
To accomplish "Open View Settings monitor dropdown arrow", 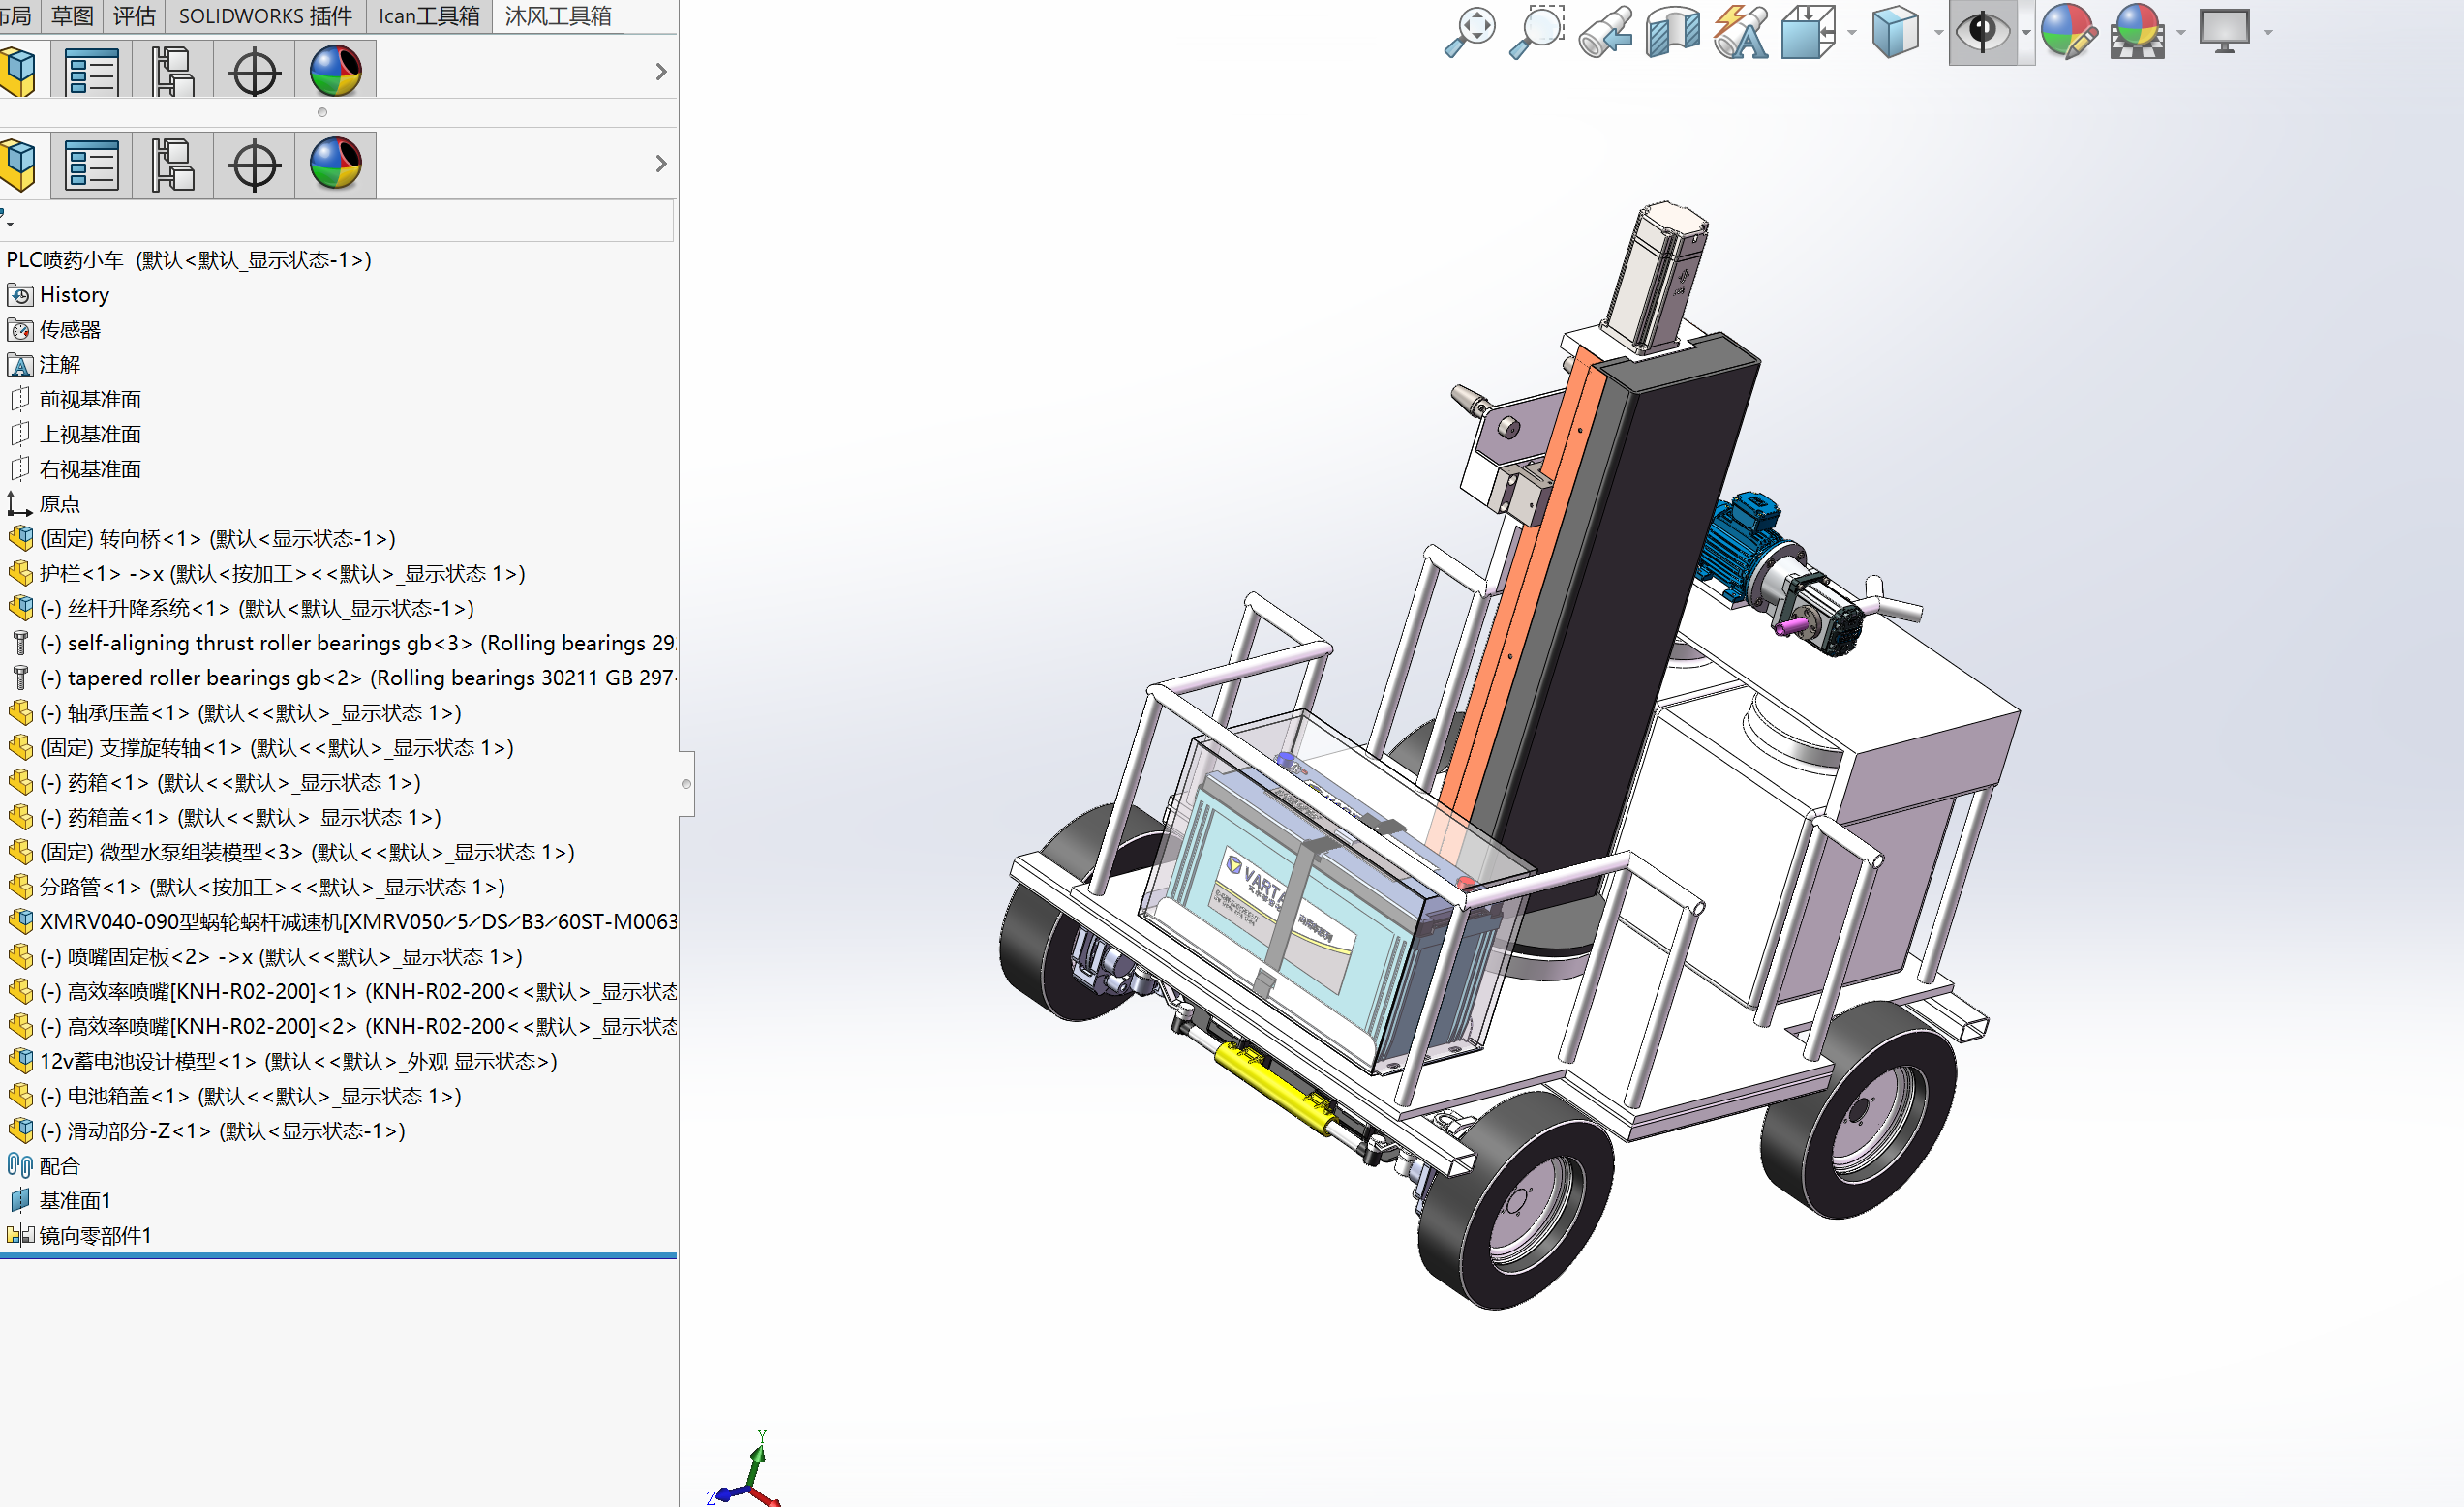I will coord(2268,32).
